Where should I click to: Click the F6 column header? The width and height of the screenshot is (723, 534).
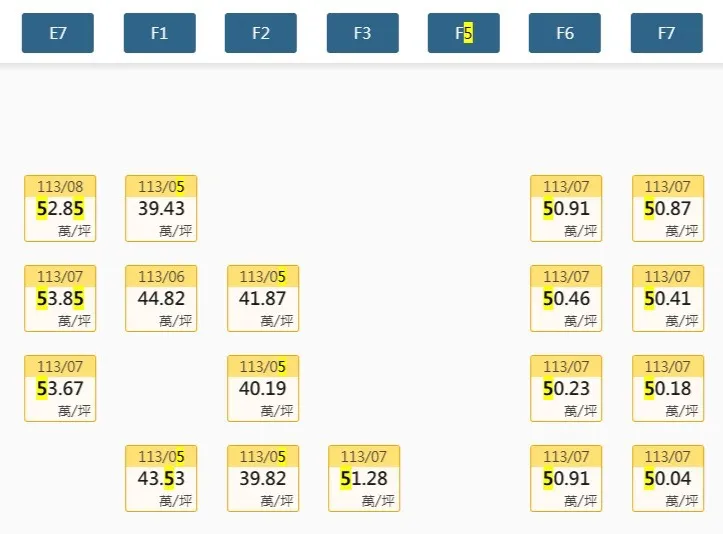565,33
